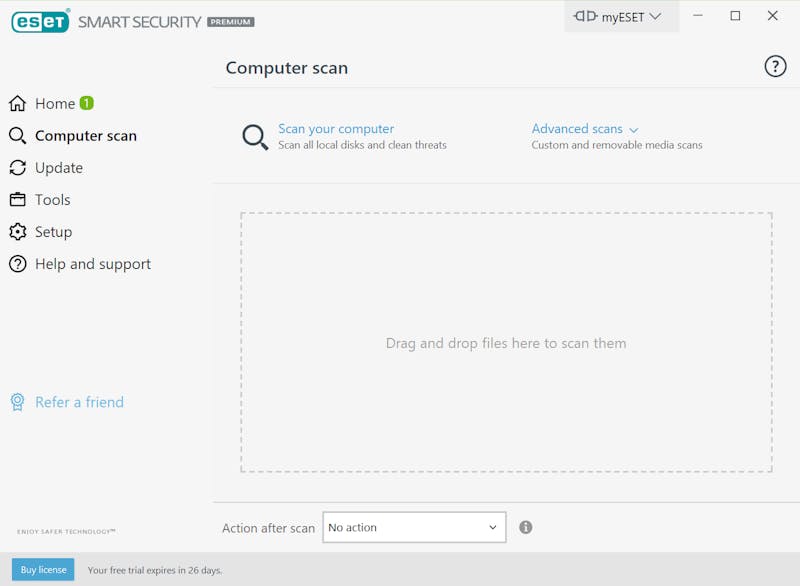Open the Tools section
Image resolution: width=800 pixels, height=586 pixels.
(x=53, y=199)
